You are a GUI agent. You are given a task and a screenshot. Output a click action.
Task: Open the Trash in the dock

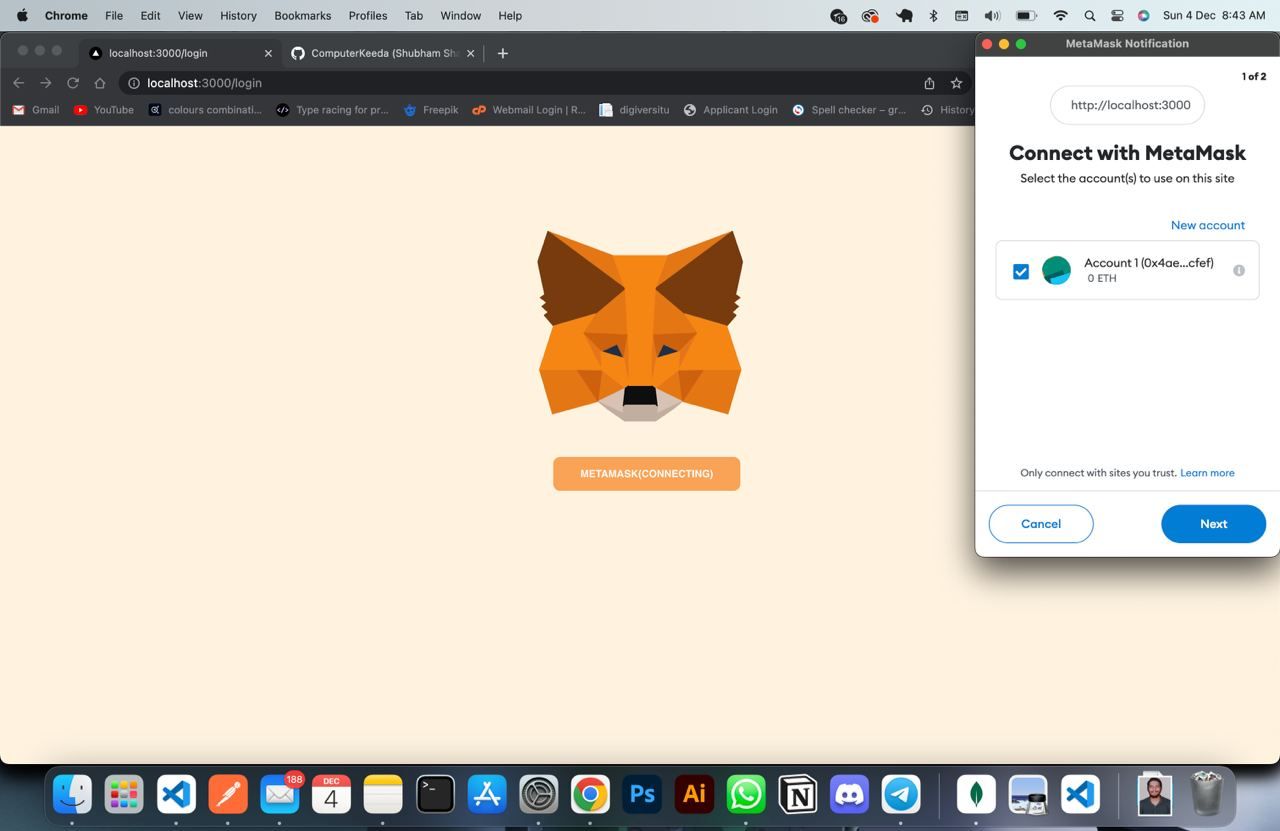1207,794
